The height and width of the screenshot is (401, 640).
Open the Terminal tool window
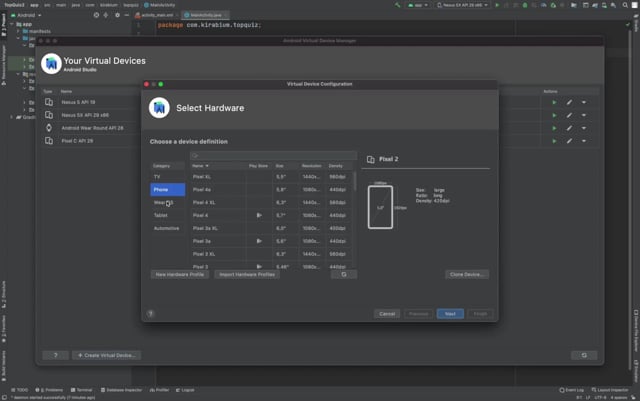coord(82,390)
